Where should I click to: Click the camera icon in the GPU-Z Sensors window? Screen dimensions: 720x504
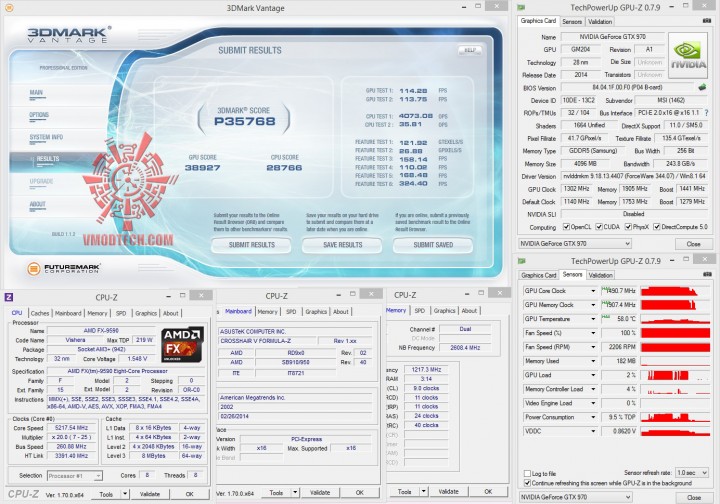(x=707, y=274)
